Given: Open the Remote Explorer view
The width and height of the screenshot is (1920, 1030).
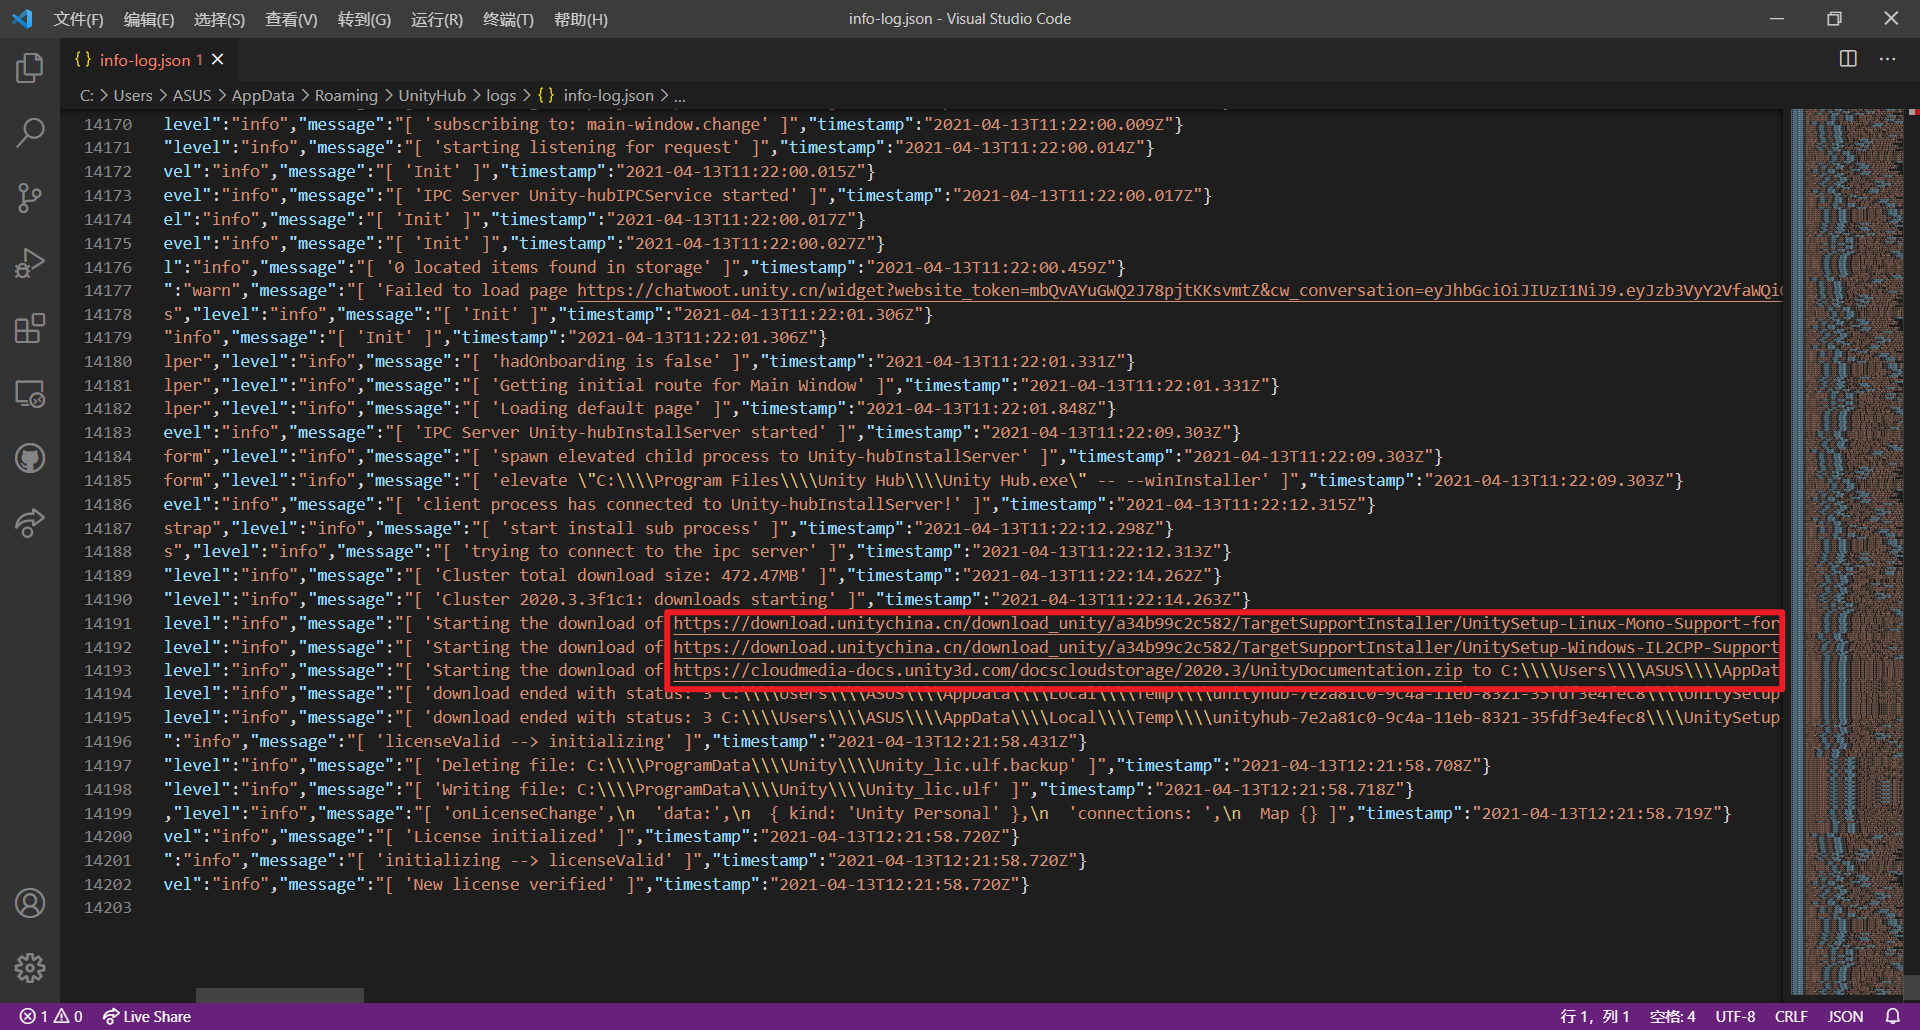Looking at the screenshot, I should point(30,394).
